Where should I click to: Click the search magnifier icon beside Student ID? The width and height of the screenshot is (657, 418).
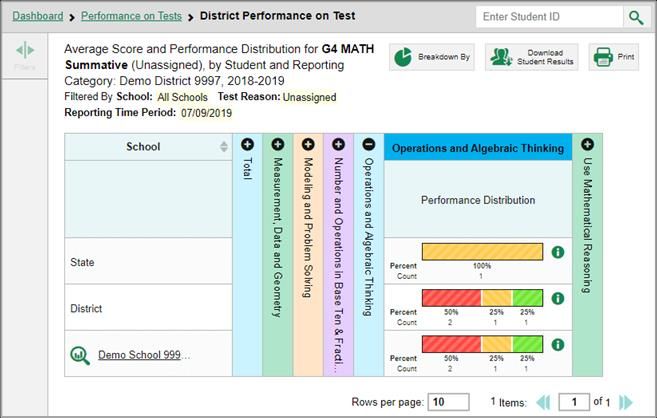[x=636, y=17]
